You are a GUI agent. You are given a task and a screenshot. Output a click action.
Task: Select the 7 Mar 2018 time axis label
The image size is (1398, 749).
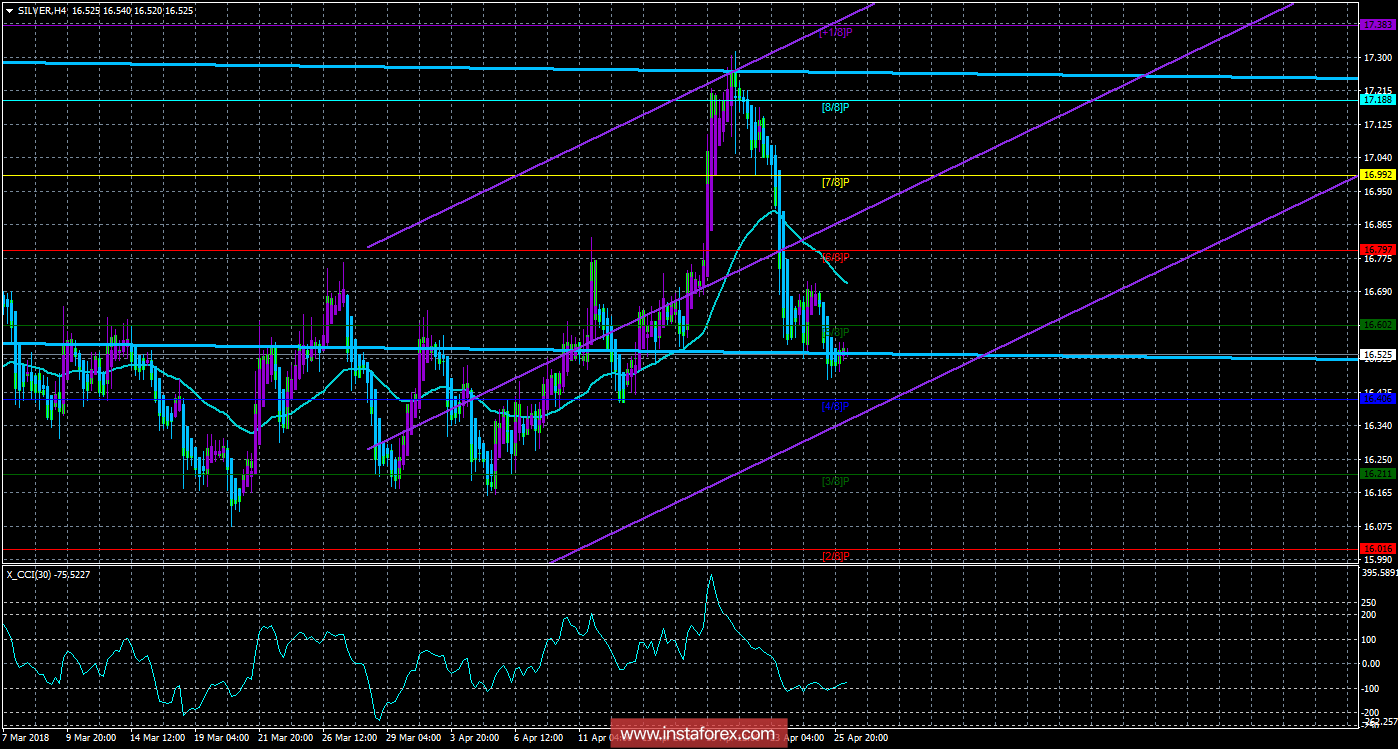click(x=24, y=738)
